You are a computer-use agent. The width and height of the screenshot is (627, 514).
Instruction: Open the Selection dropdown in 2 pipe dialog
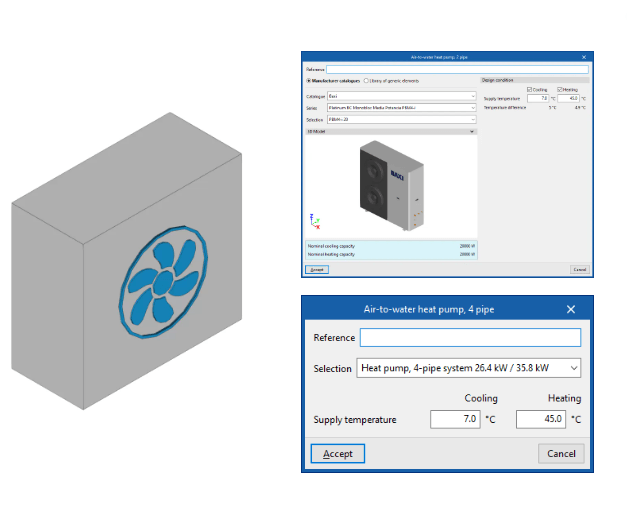click(x=402, y=119)
